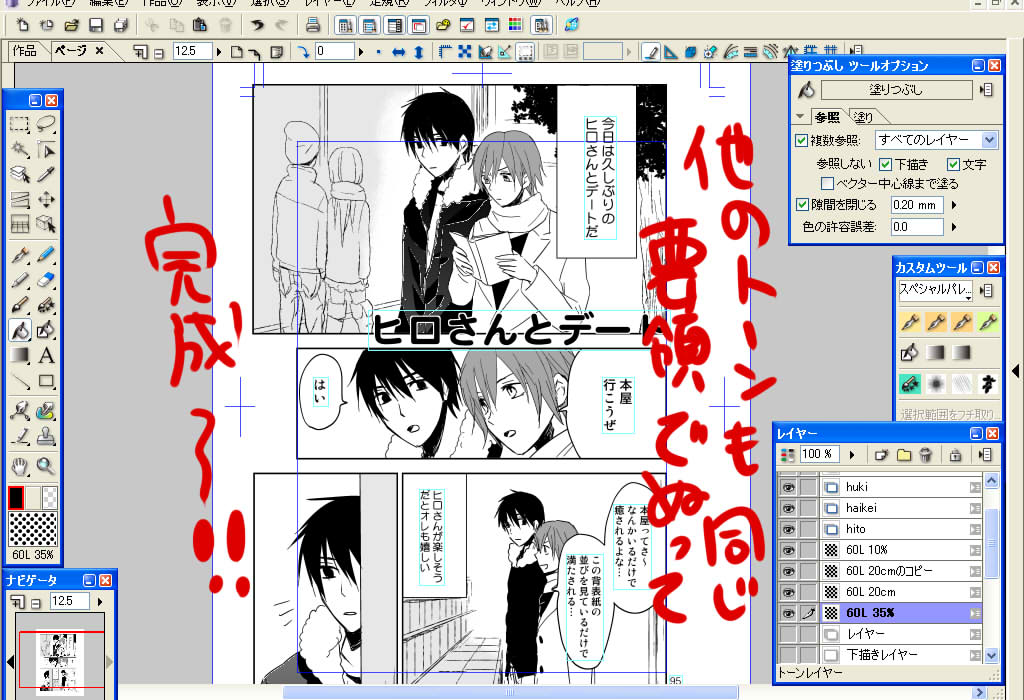Select the magic wand tool
1024x700 pixels.
pyautogui.click(x=20, y=150)
